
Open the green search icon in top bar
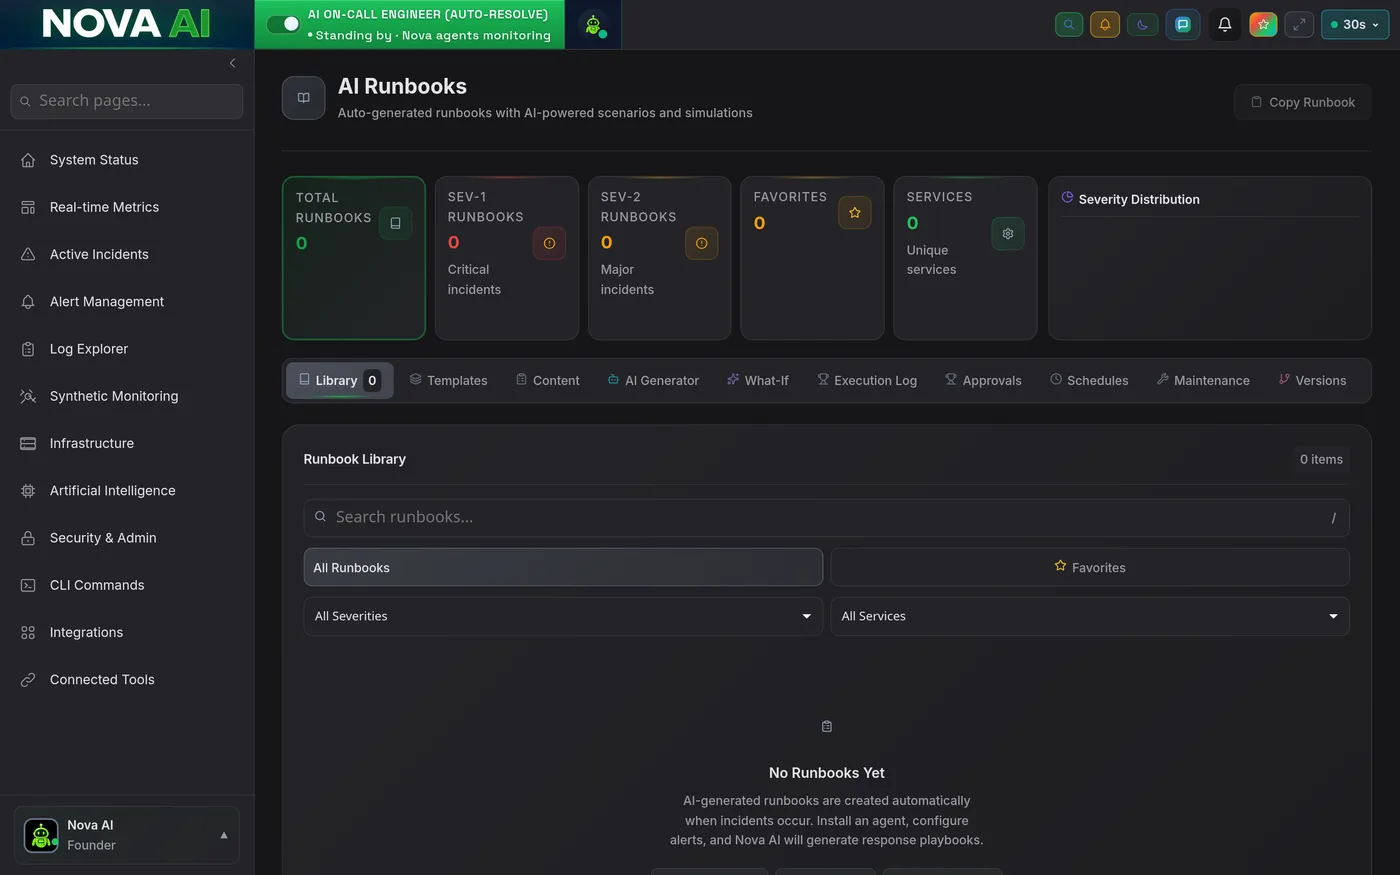pyautogui.click(x=1069, y=24)
